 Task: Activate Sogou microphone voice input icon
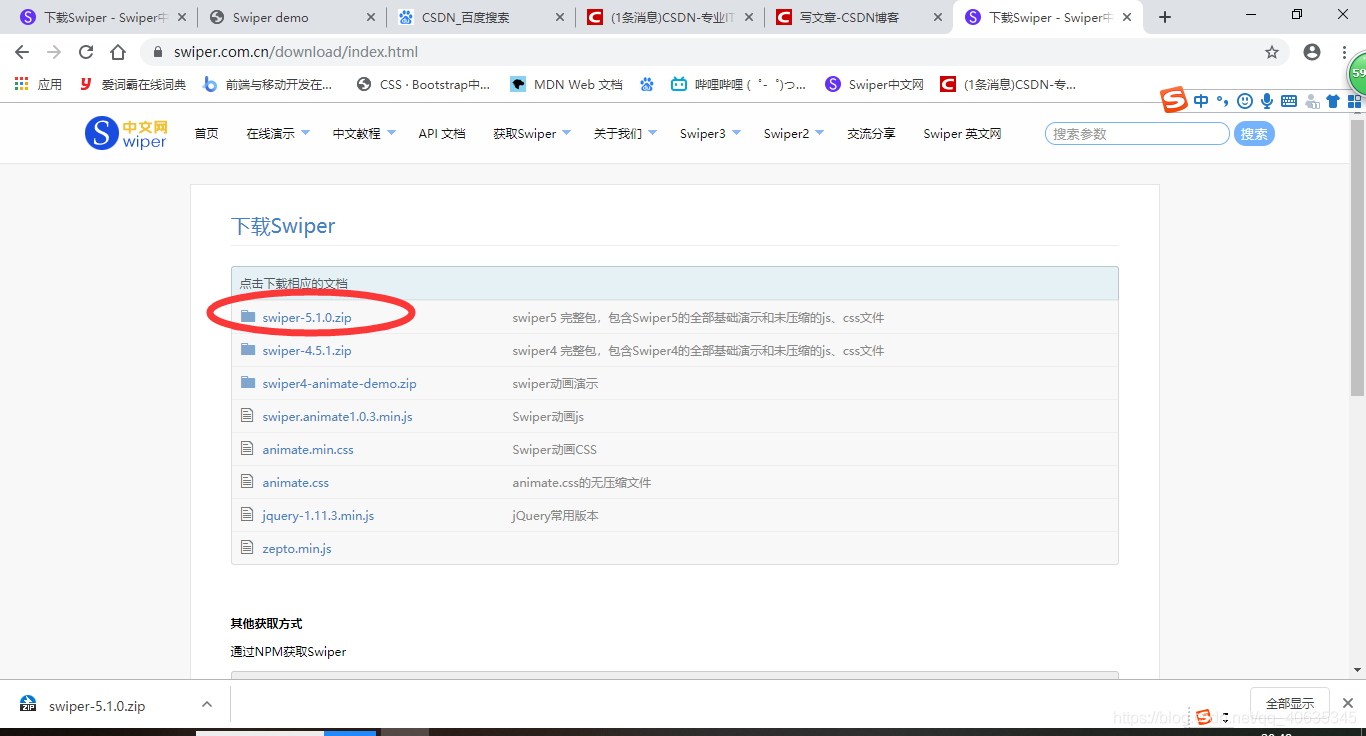coord(1267,101)
